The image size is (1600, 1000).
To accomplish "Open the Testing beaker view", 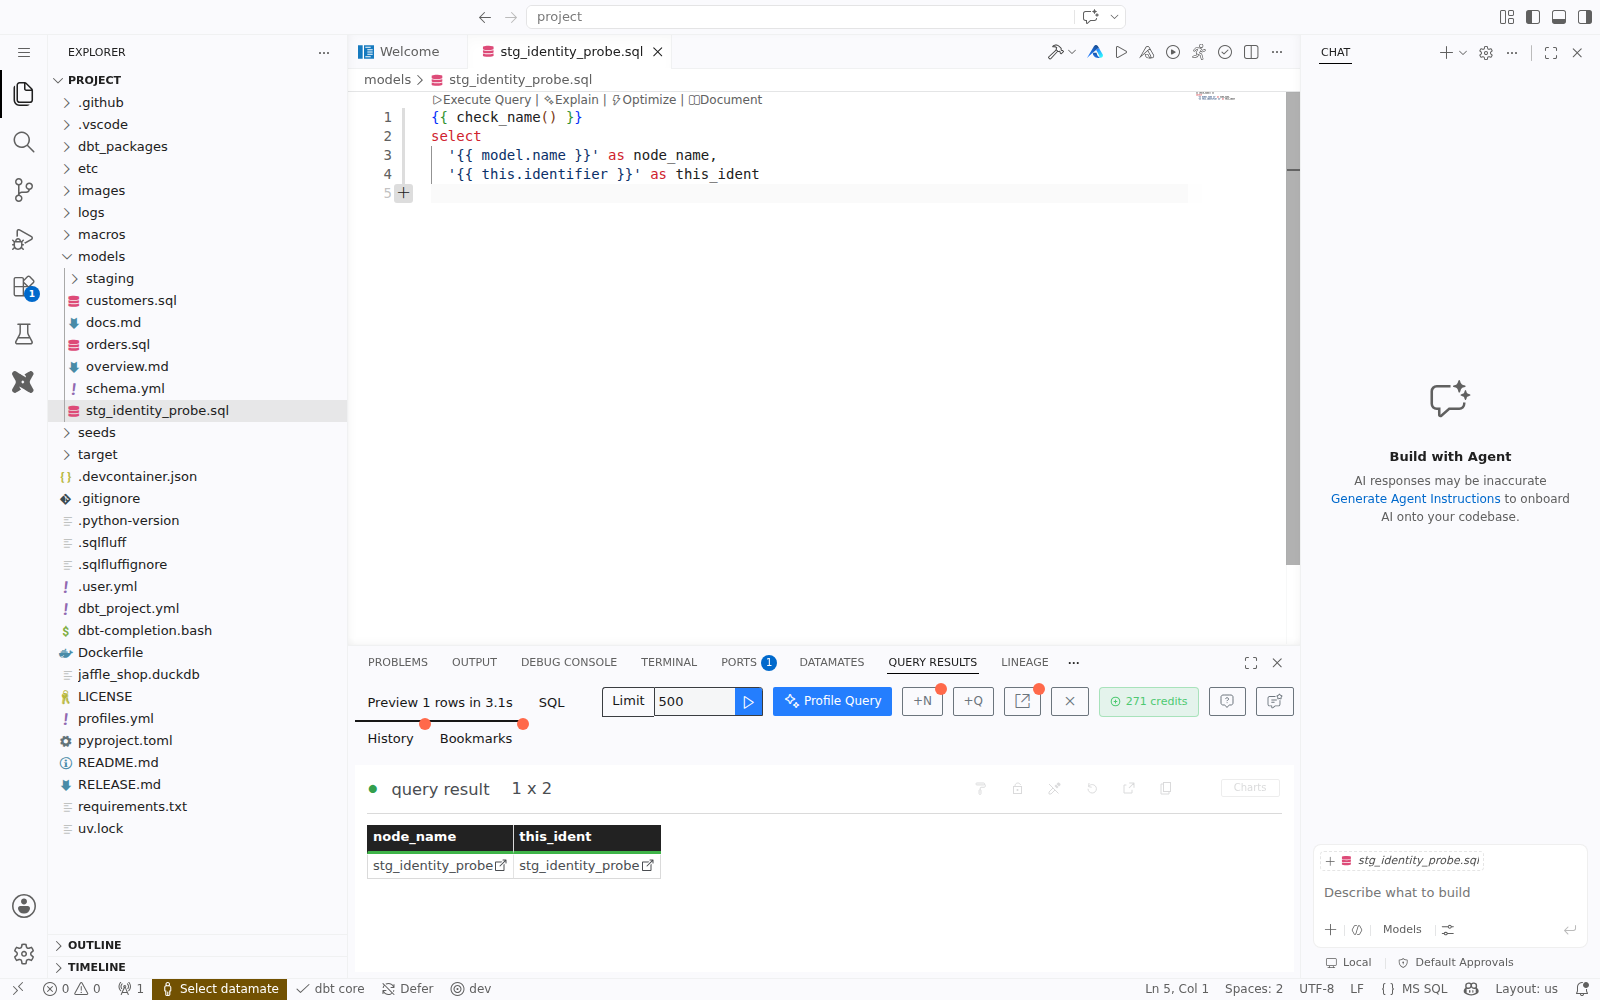I will pyautogui.click(x=24, y=334).
